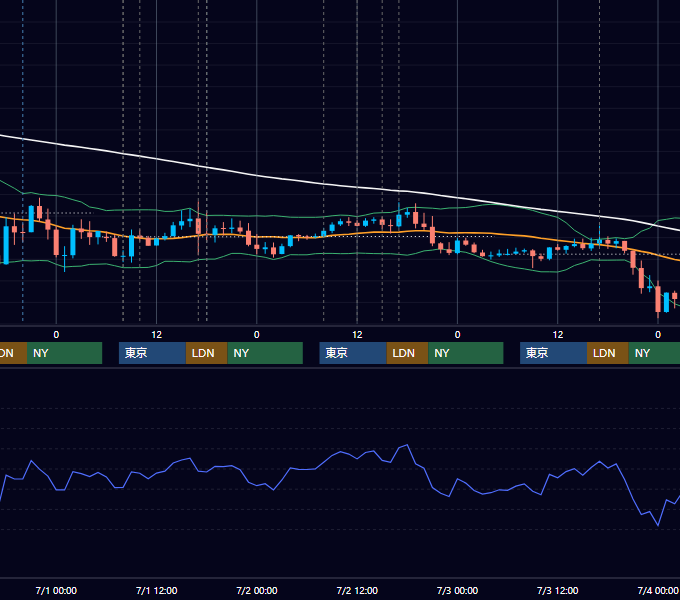Click the 7/3 12:00 time axis label

tap(558, 590)
